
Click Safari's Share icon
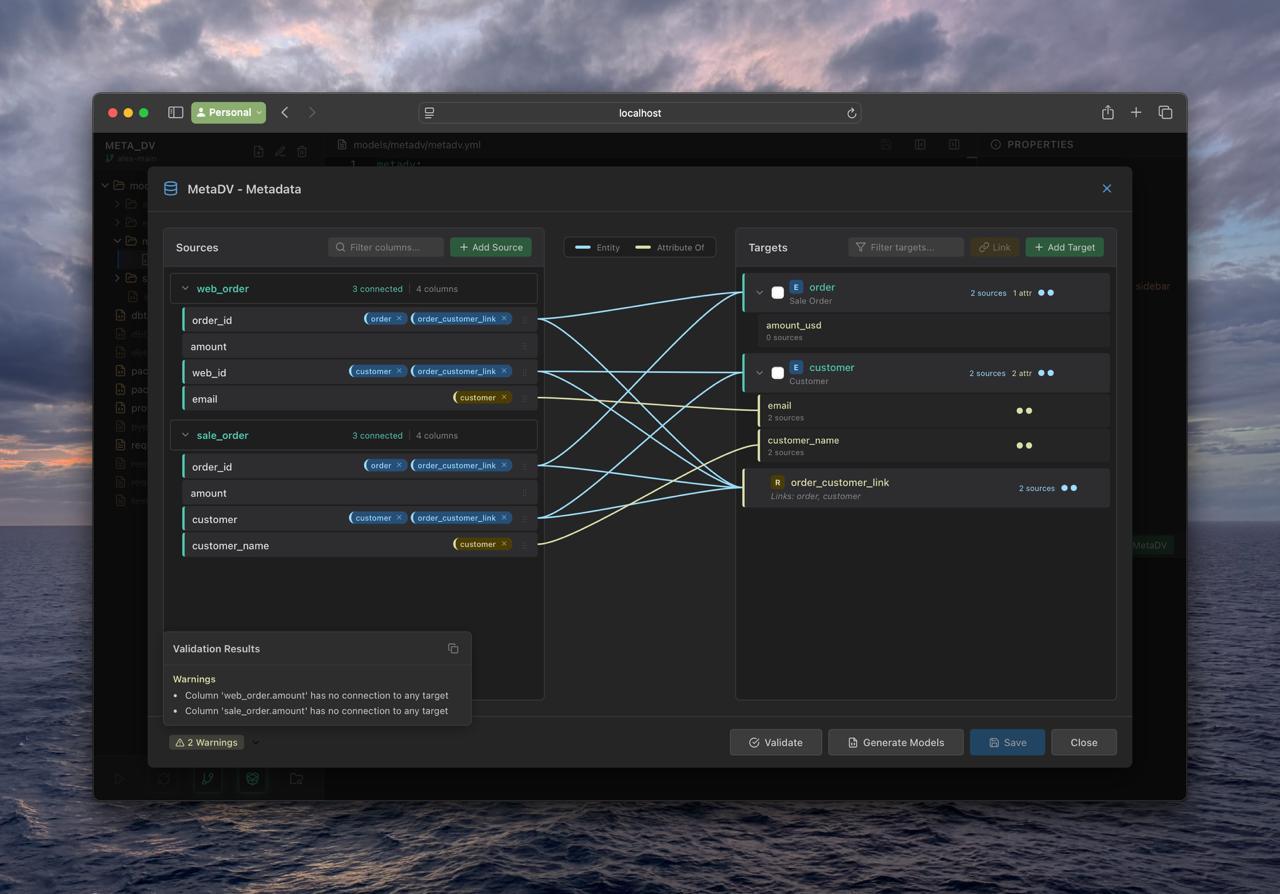1107,113
